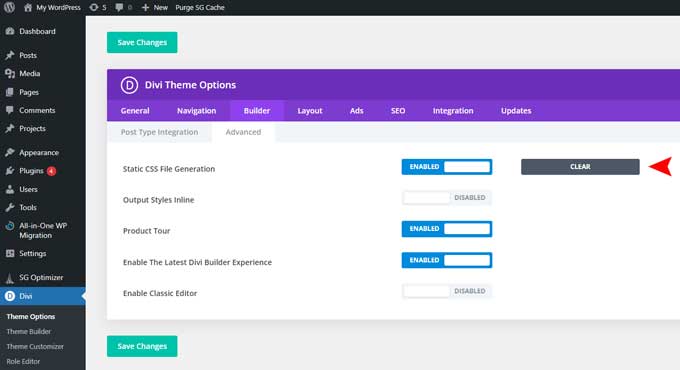Toggle the Product Tour switch
Image resolution: width=680 pixels, height=370 pixels.
[x=447, y=229]
